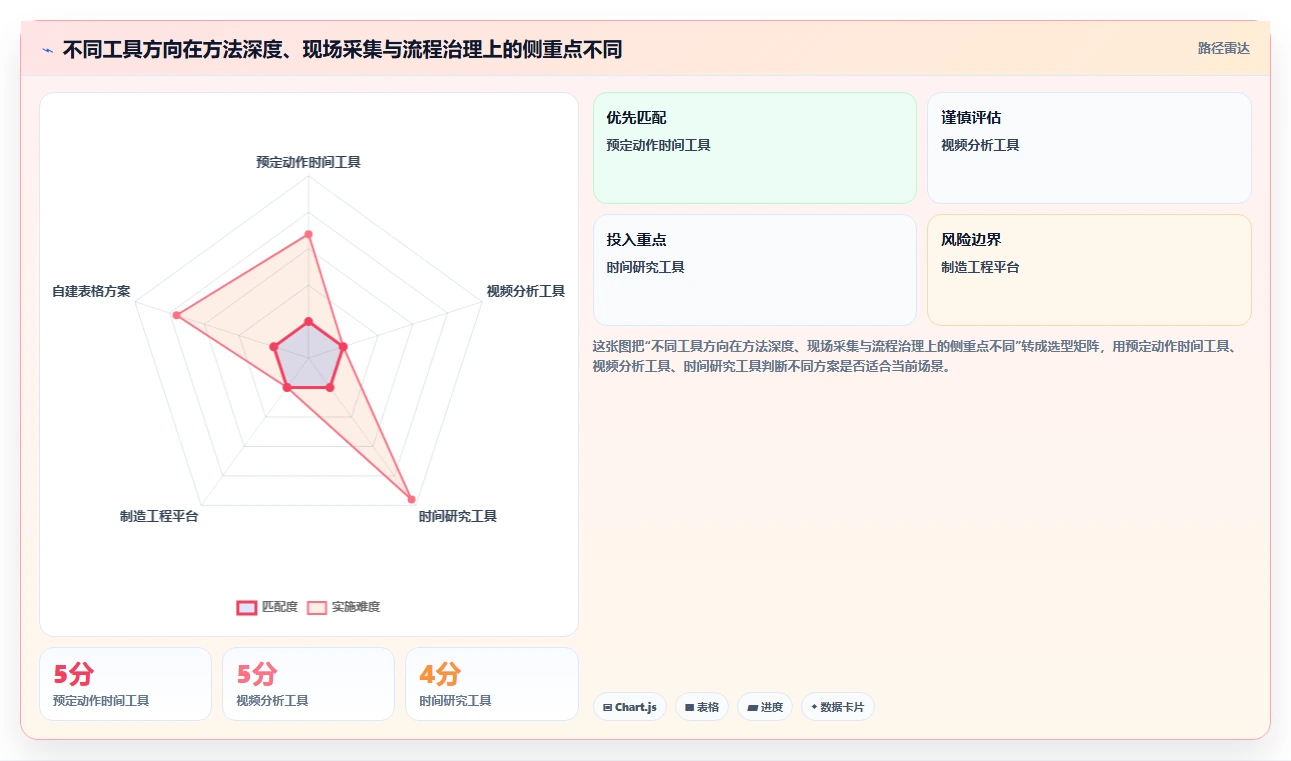This screenshot has width=1291, height=761.
Task: Toggle the 实施难度 legend item
Action: (x=343, y=607)
